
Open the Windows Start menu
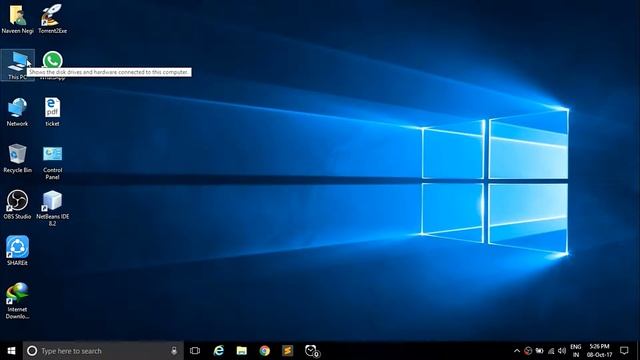pos(11,351)
